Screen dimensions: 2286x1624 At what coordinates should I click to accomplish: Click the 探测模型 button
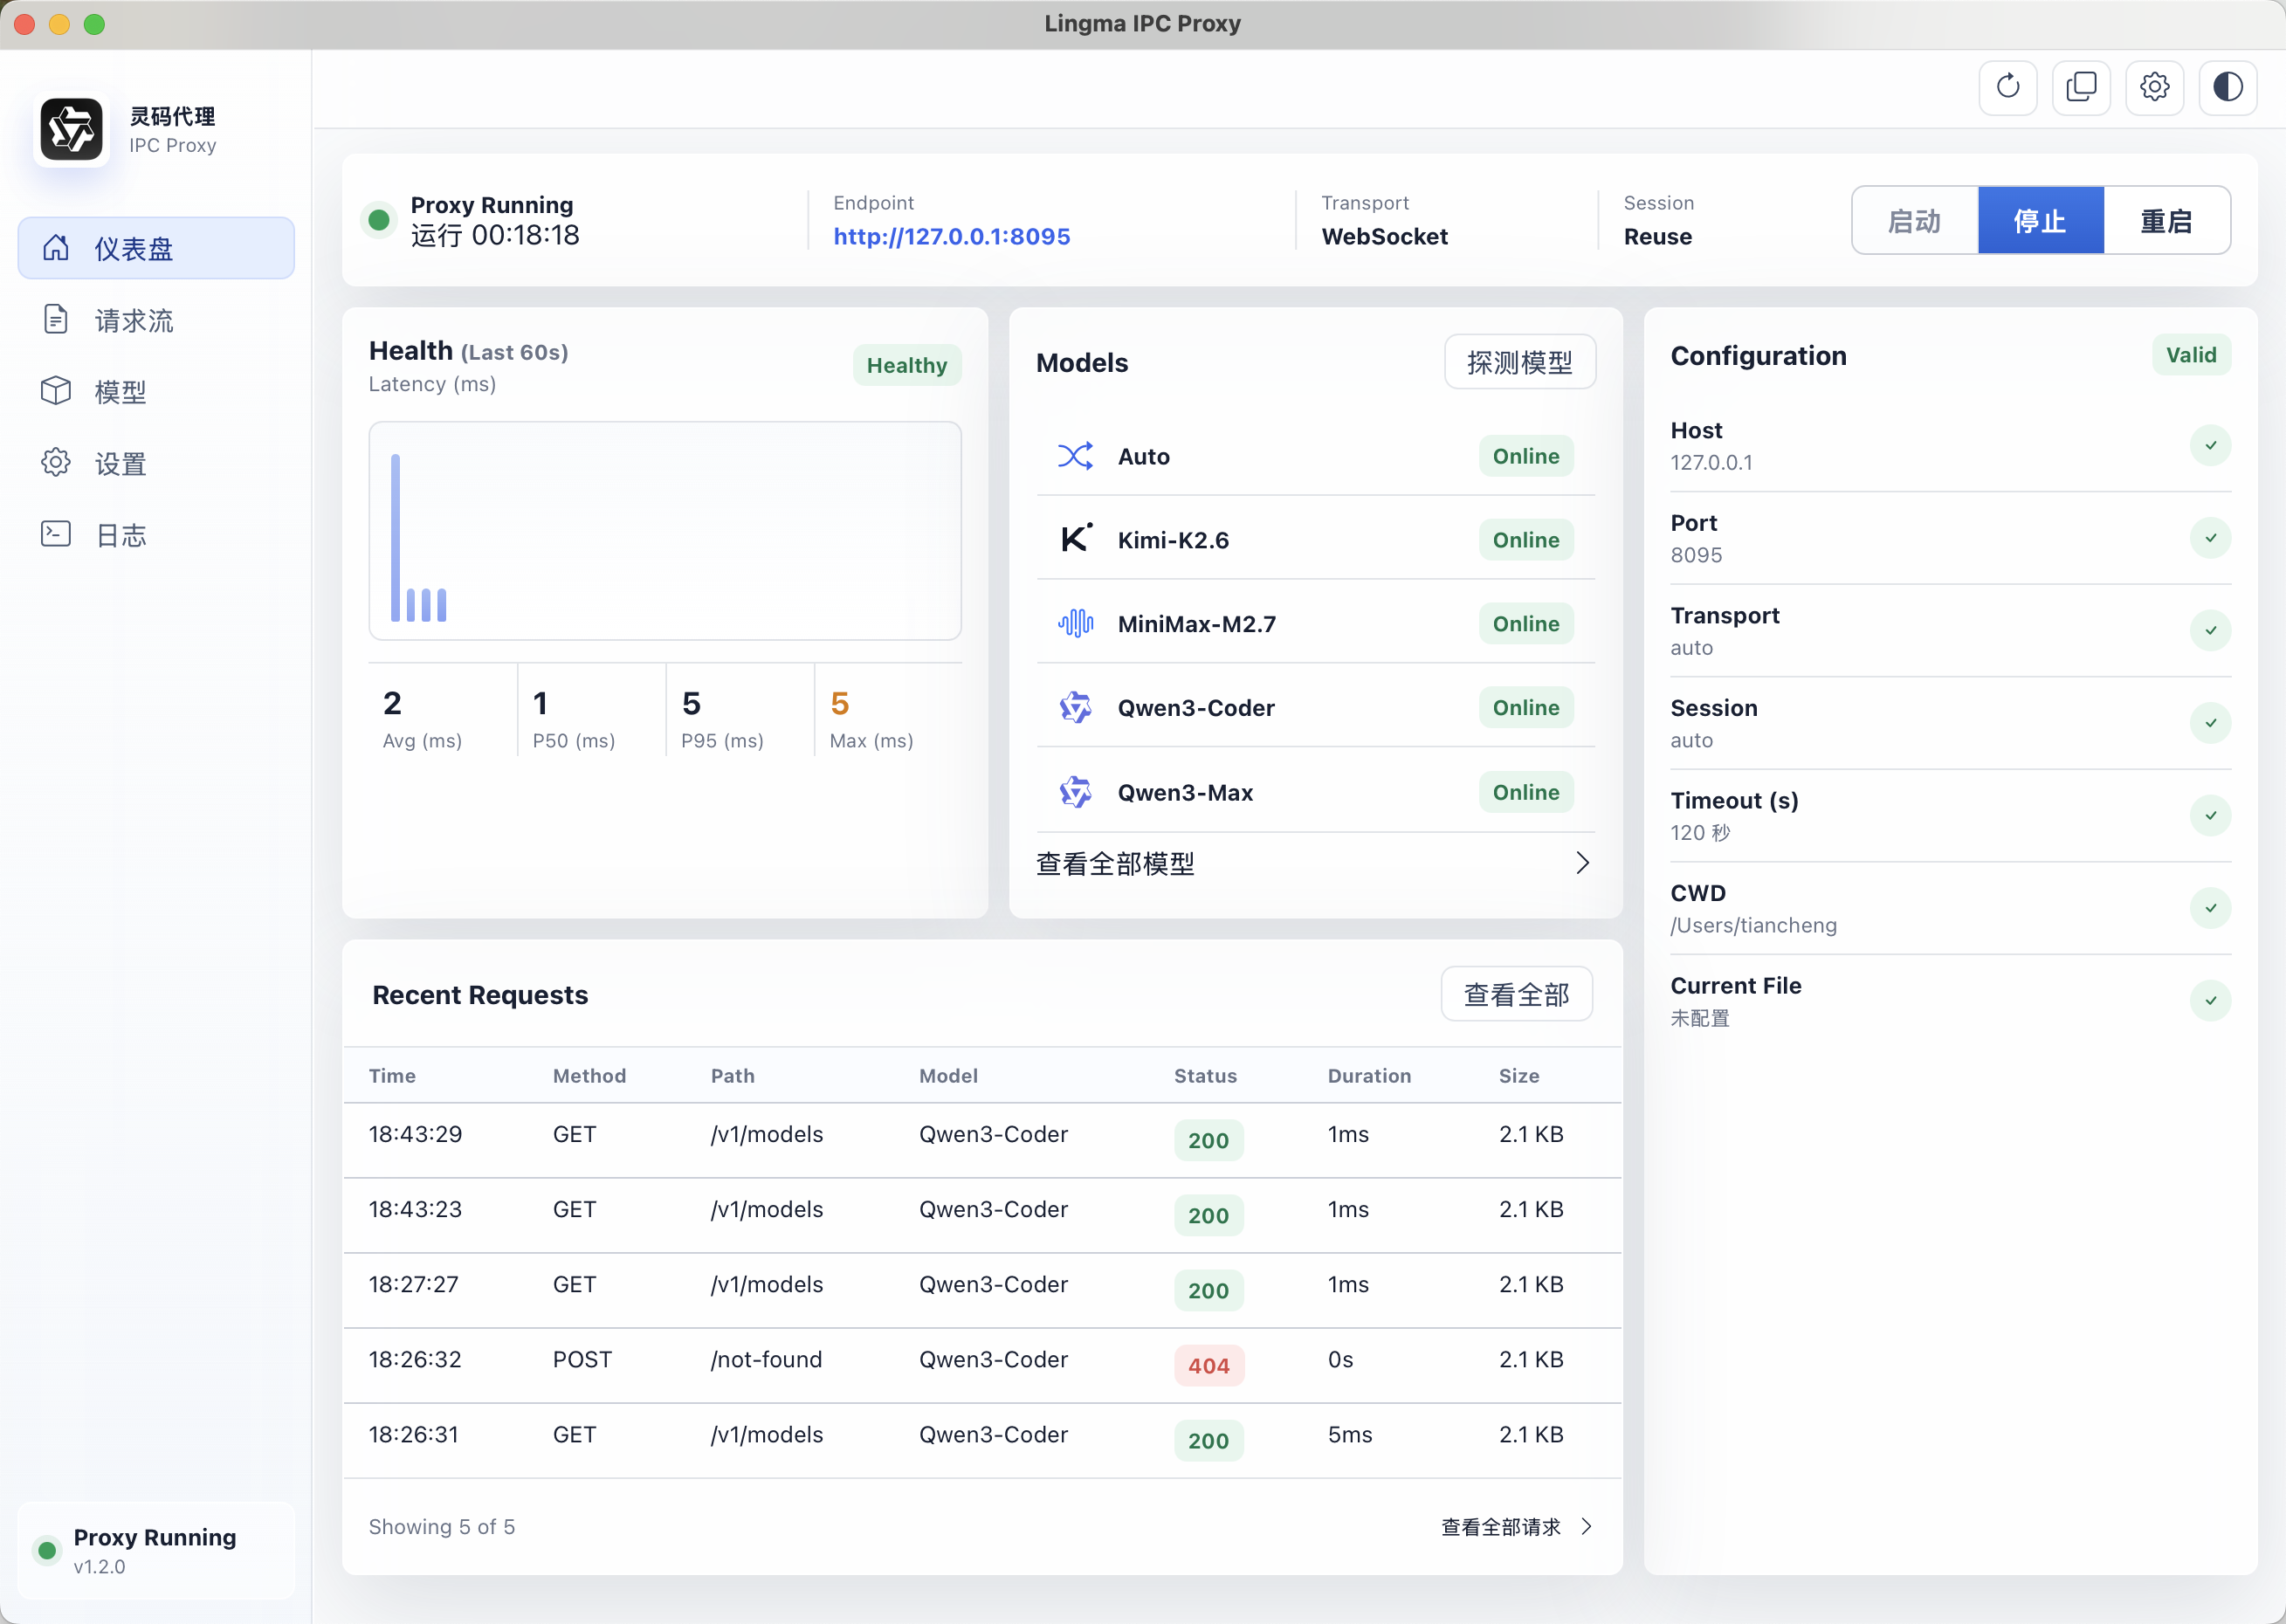(x=1519, y=362)
